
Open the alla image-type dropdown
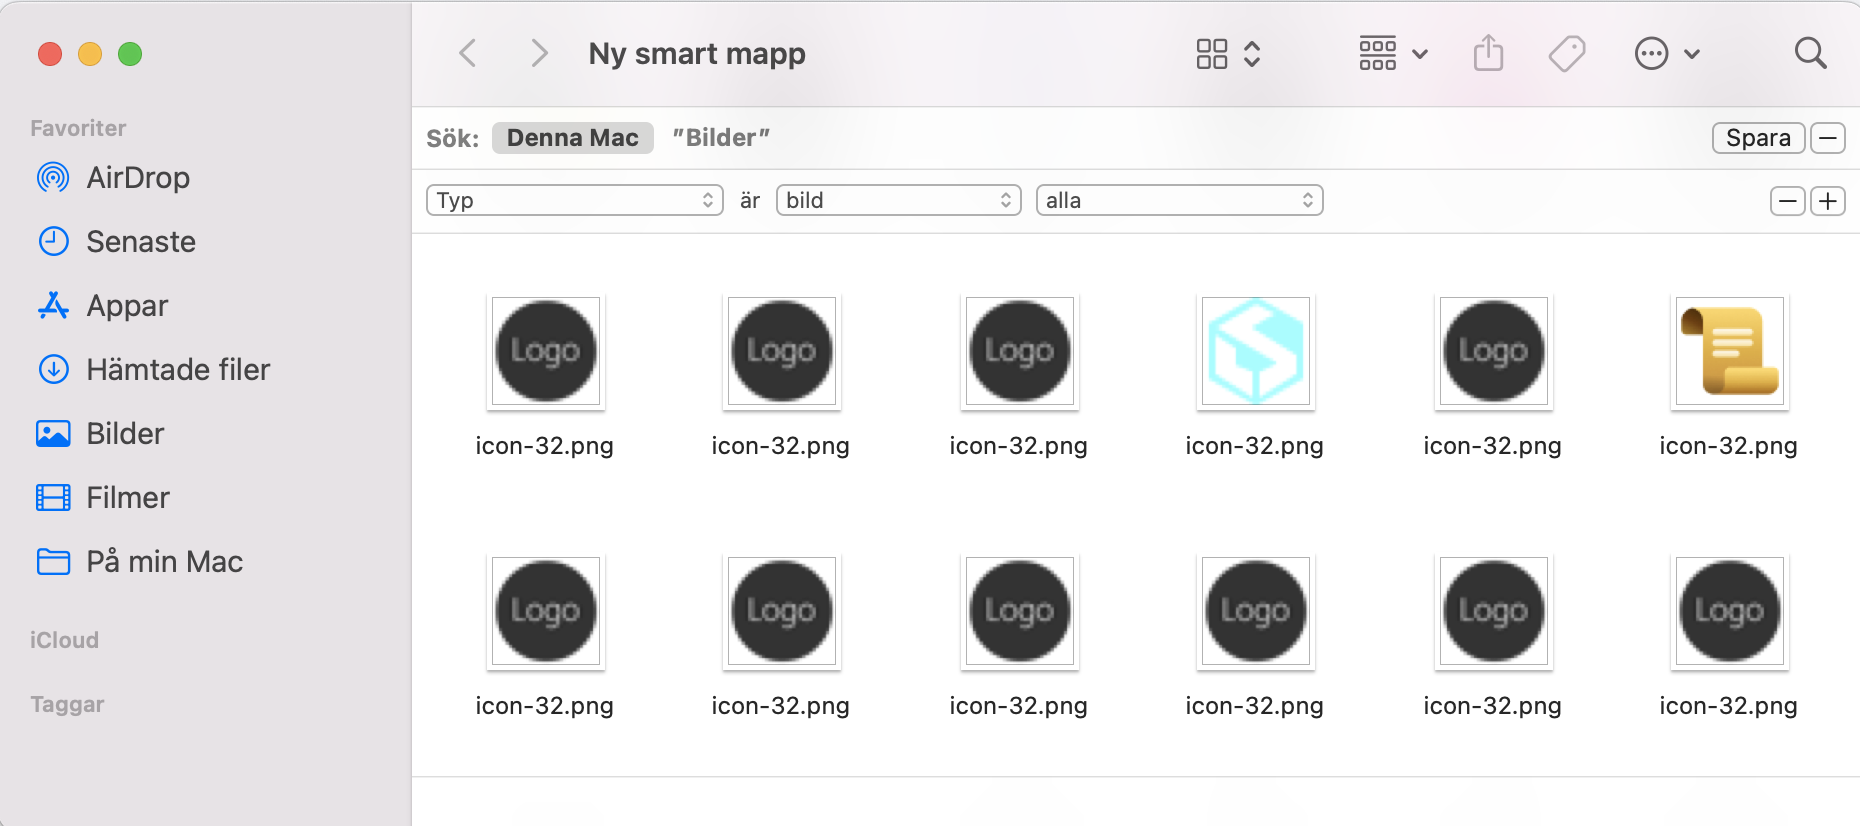click(x=1179, y=200)
